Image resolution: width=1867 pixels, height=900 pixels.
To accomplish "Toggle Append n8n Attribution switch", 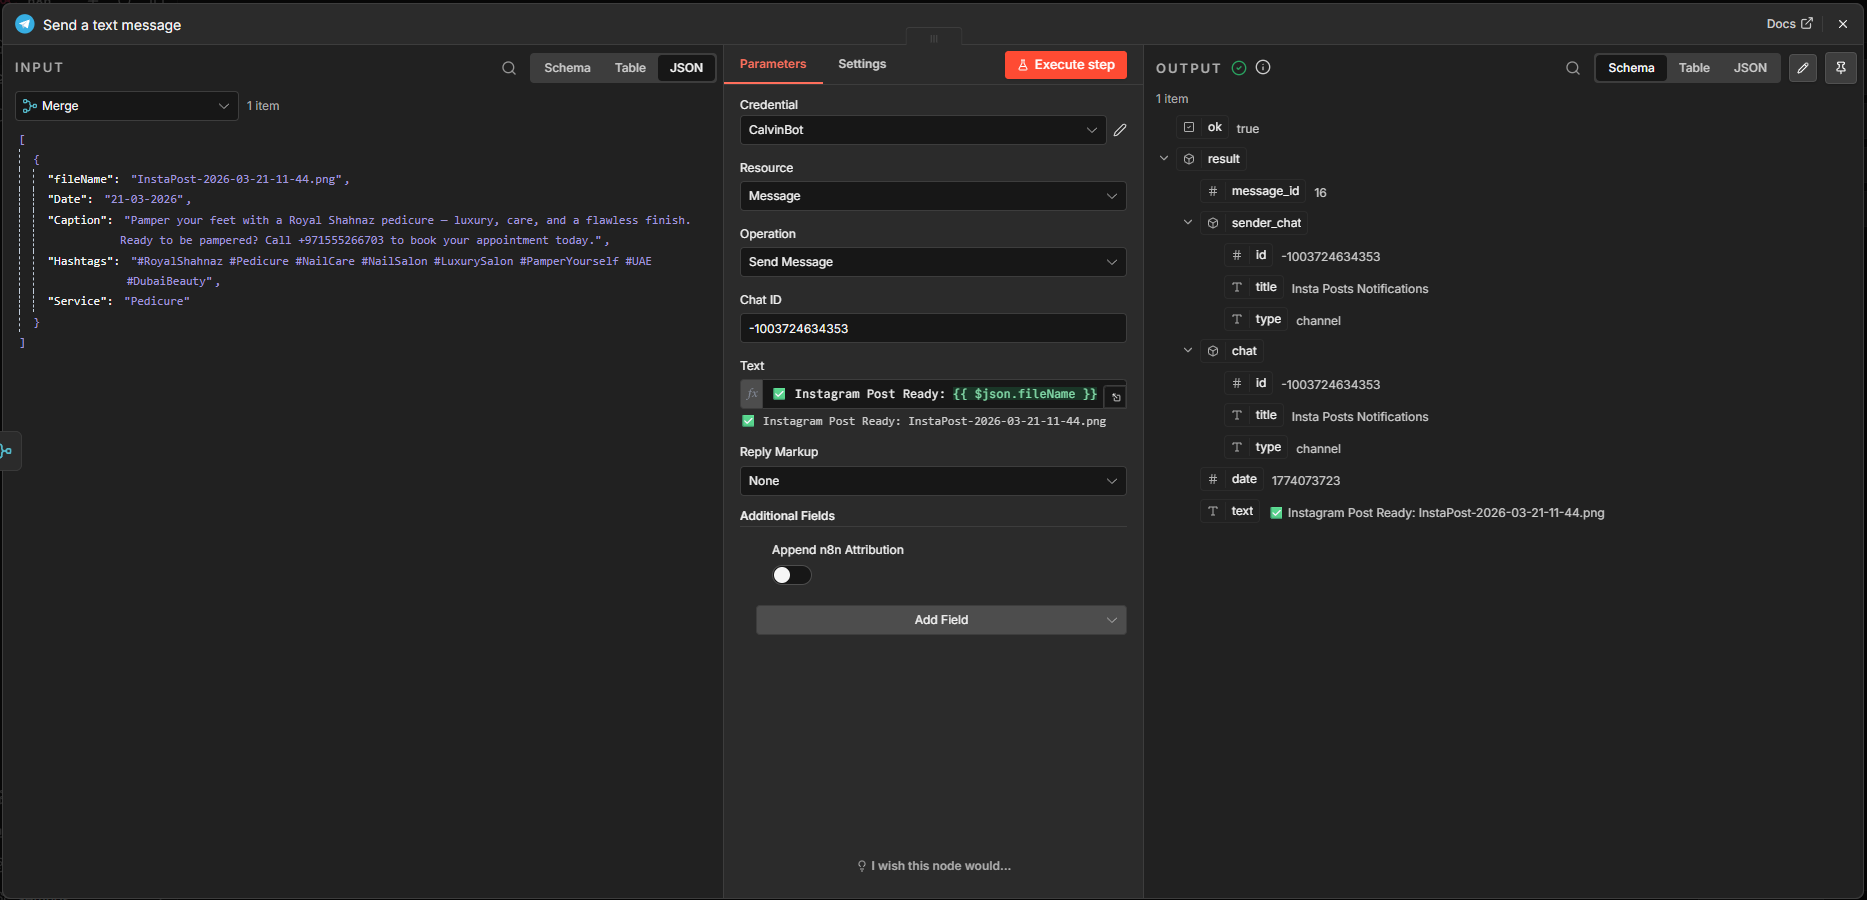I will pos(791,575).
